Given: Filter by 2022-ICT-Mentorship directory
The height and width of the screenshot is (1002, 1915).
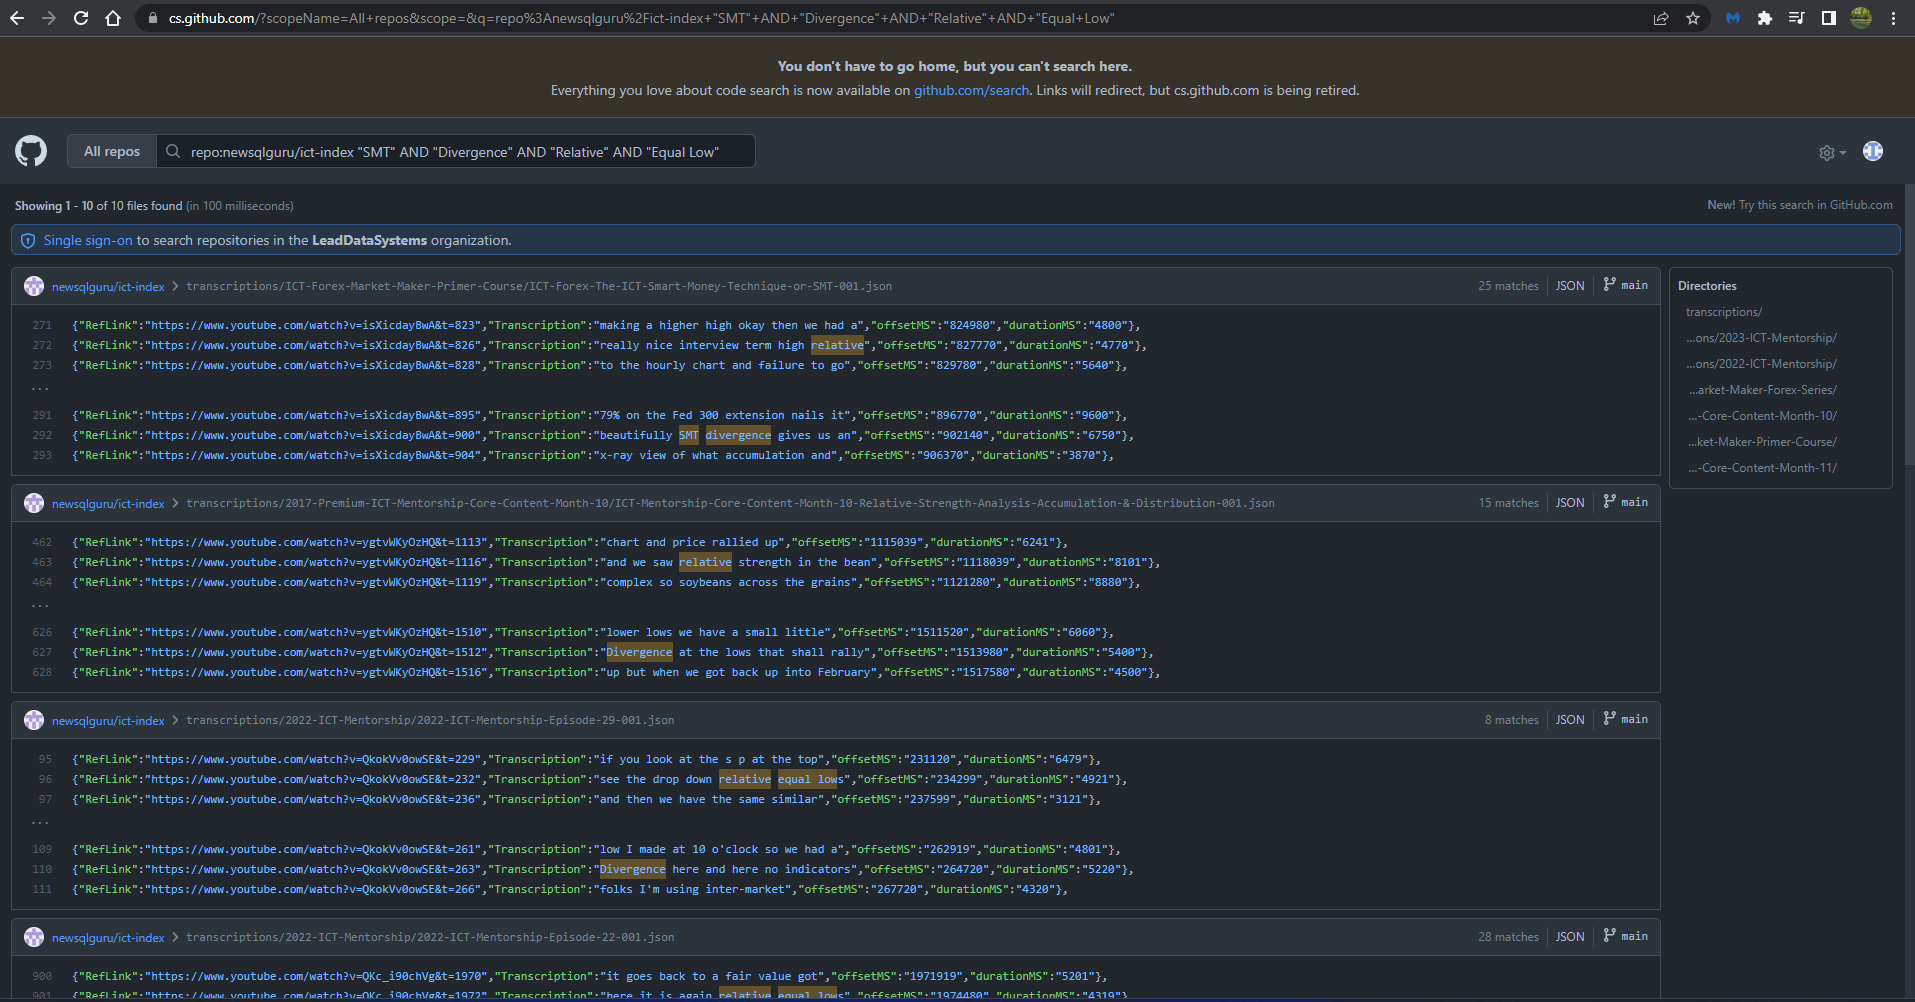Looking at the screenshot, I should click(x=1761, y=364).
